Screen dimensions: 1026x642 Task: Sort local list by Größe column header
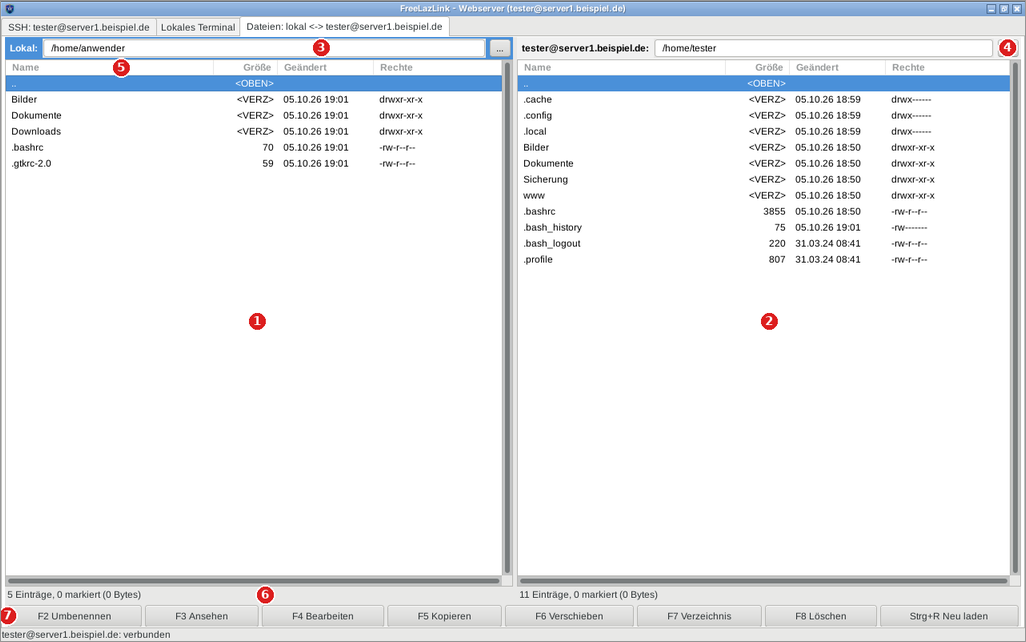click(245, 67)
